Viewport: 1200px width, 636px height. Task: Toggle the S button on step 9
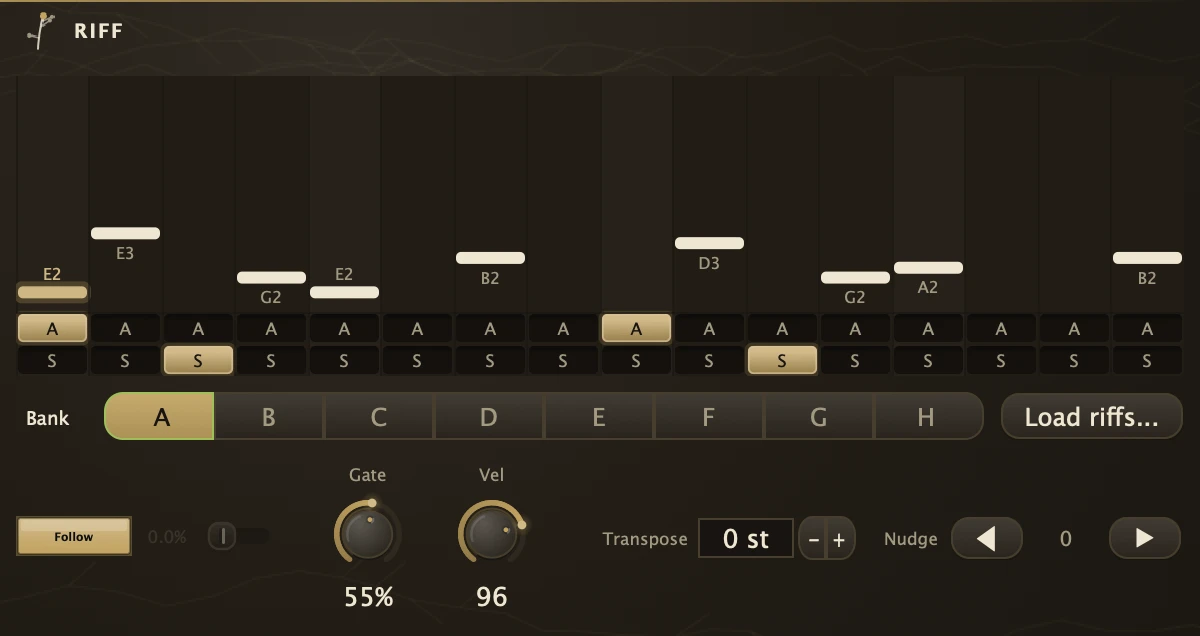click(636, 361)
